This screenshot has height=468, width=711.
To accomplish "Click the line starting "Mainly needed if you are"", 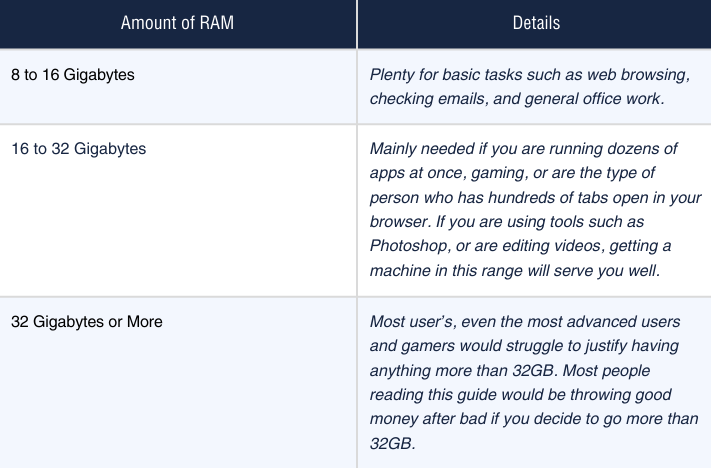I will point(523,149).
